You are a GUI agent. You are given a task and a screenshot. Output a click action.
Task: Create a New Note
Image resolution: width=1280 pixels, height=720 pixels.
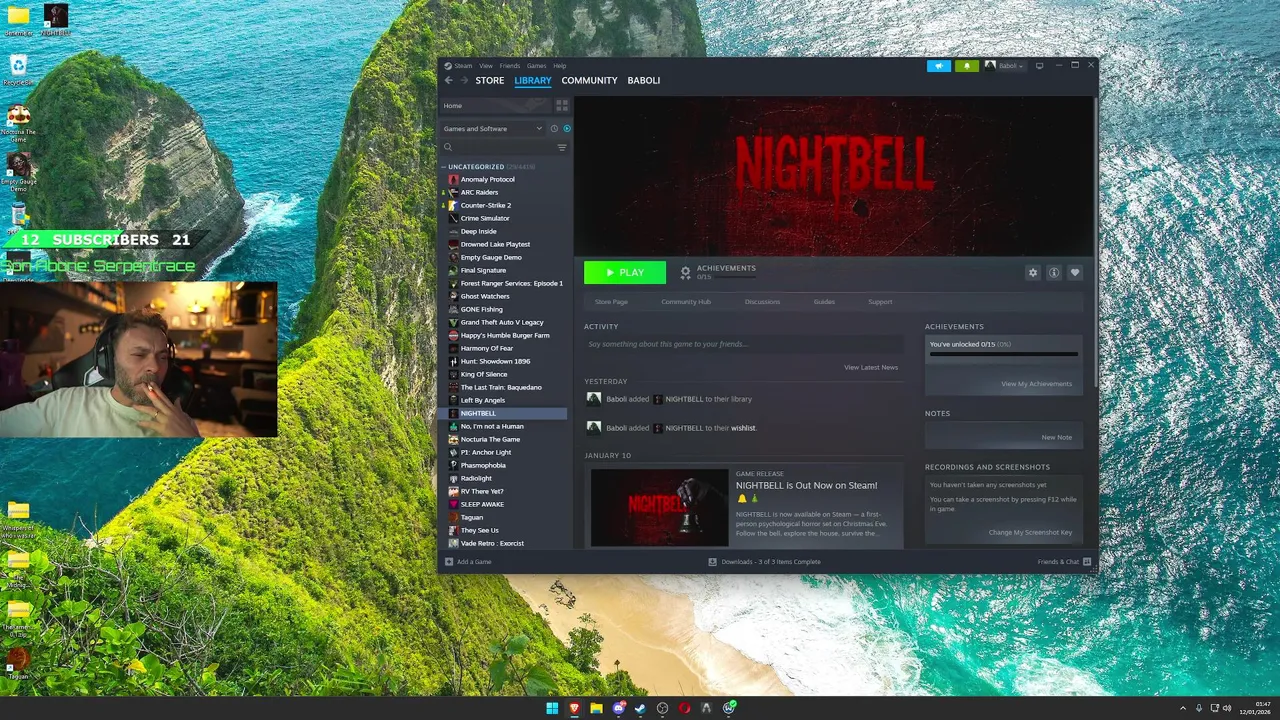(x=1056, y=437)
